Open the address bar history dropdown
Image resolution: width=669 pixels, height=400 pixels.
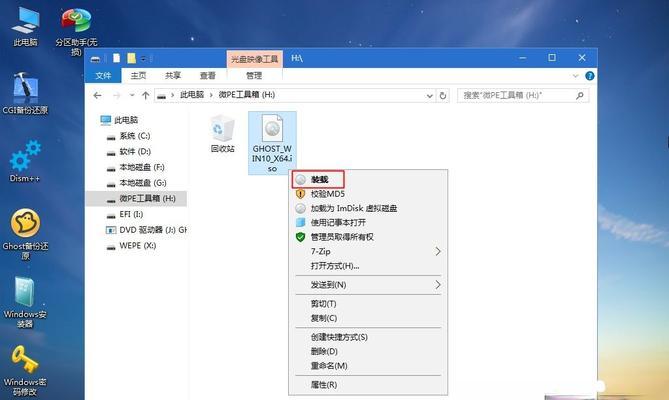(x=430, y=96)
